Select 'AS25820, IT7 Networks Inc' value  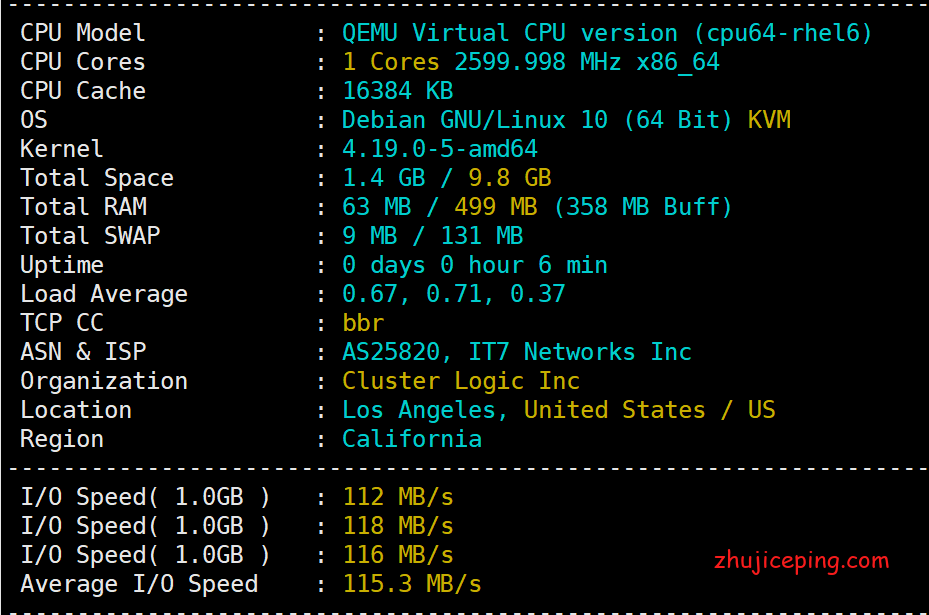(517, 352)
